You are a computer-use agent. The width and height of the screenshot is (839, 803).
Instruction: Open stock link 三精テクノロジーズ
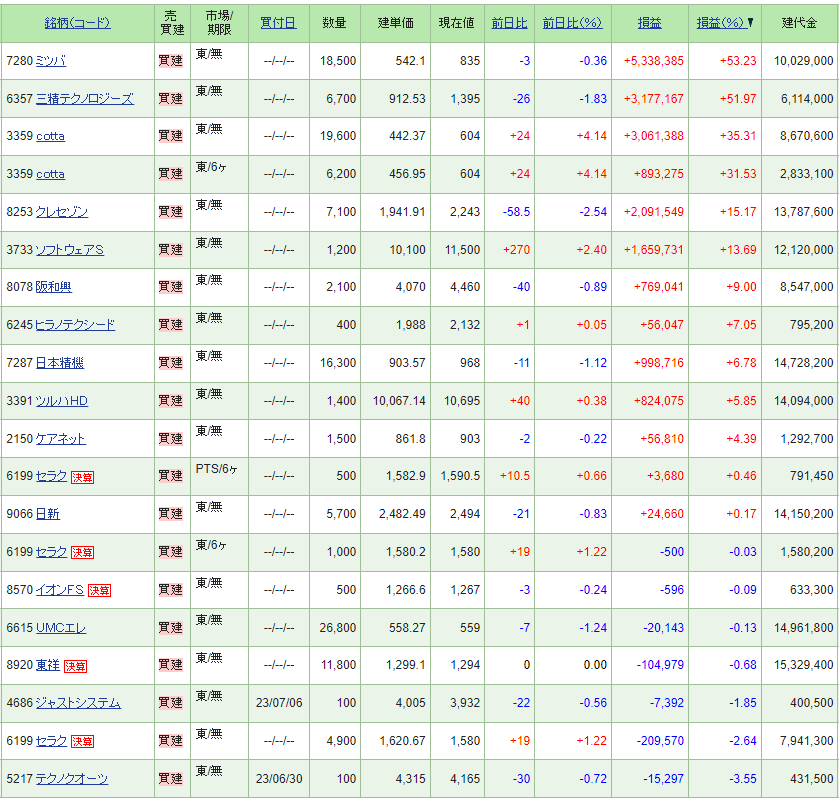coord(85,99)
